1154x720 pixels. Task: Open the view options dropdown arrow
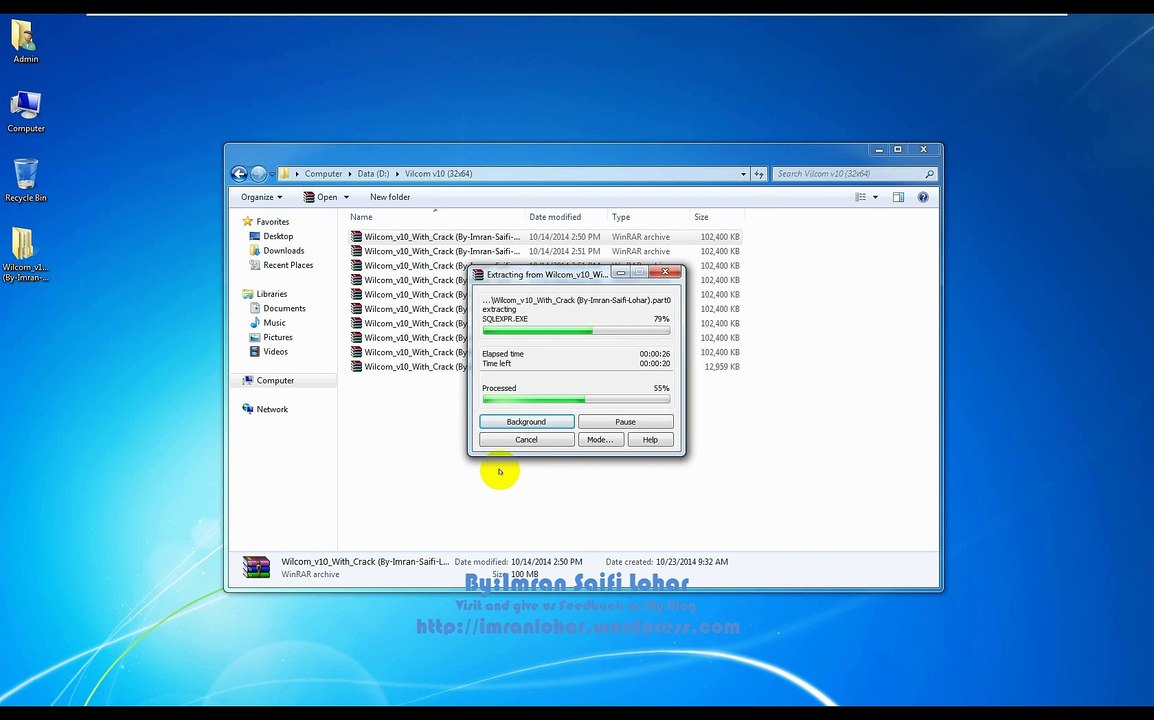pos(875,197)
